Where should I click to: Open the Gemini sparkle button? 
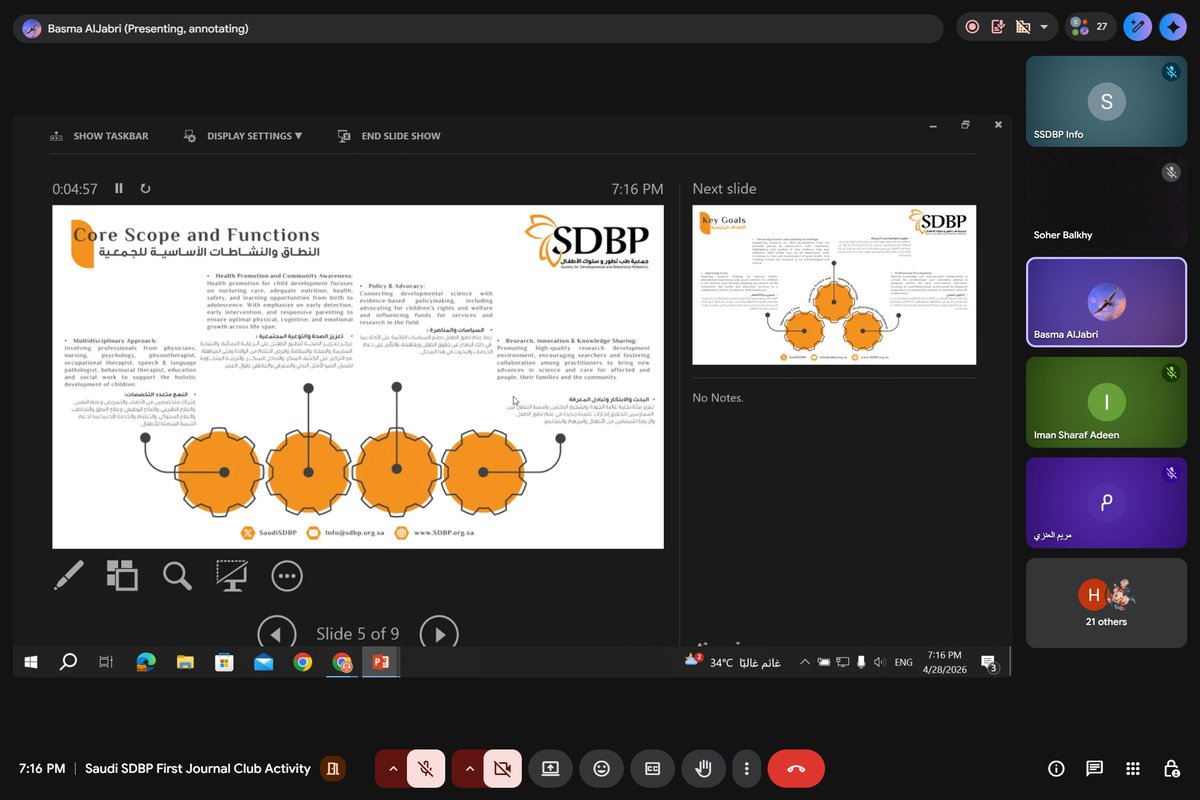tap(1172, 27)
